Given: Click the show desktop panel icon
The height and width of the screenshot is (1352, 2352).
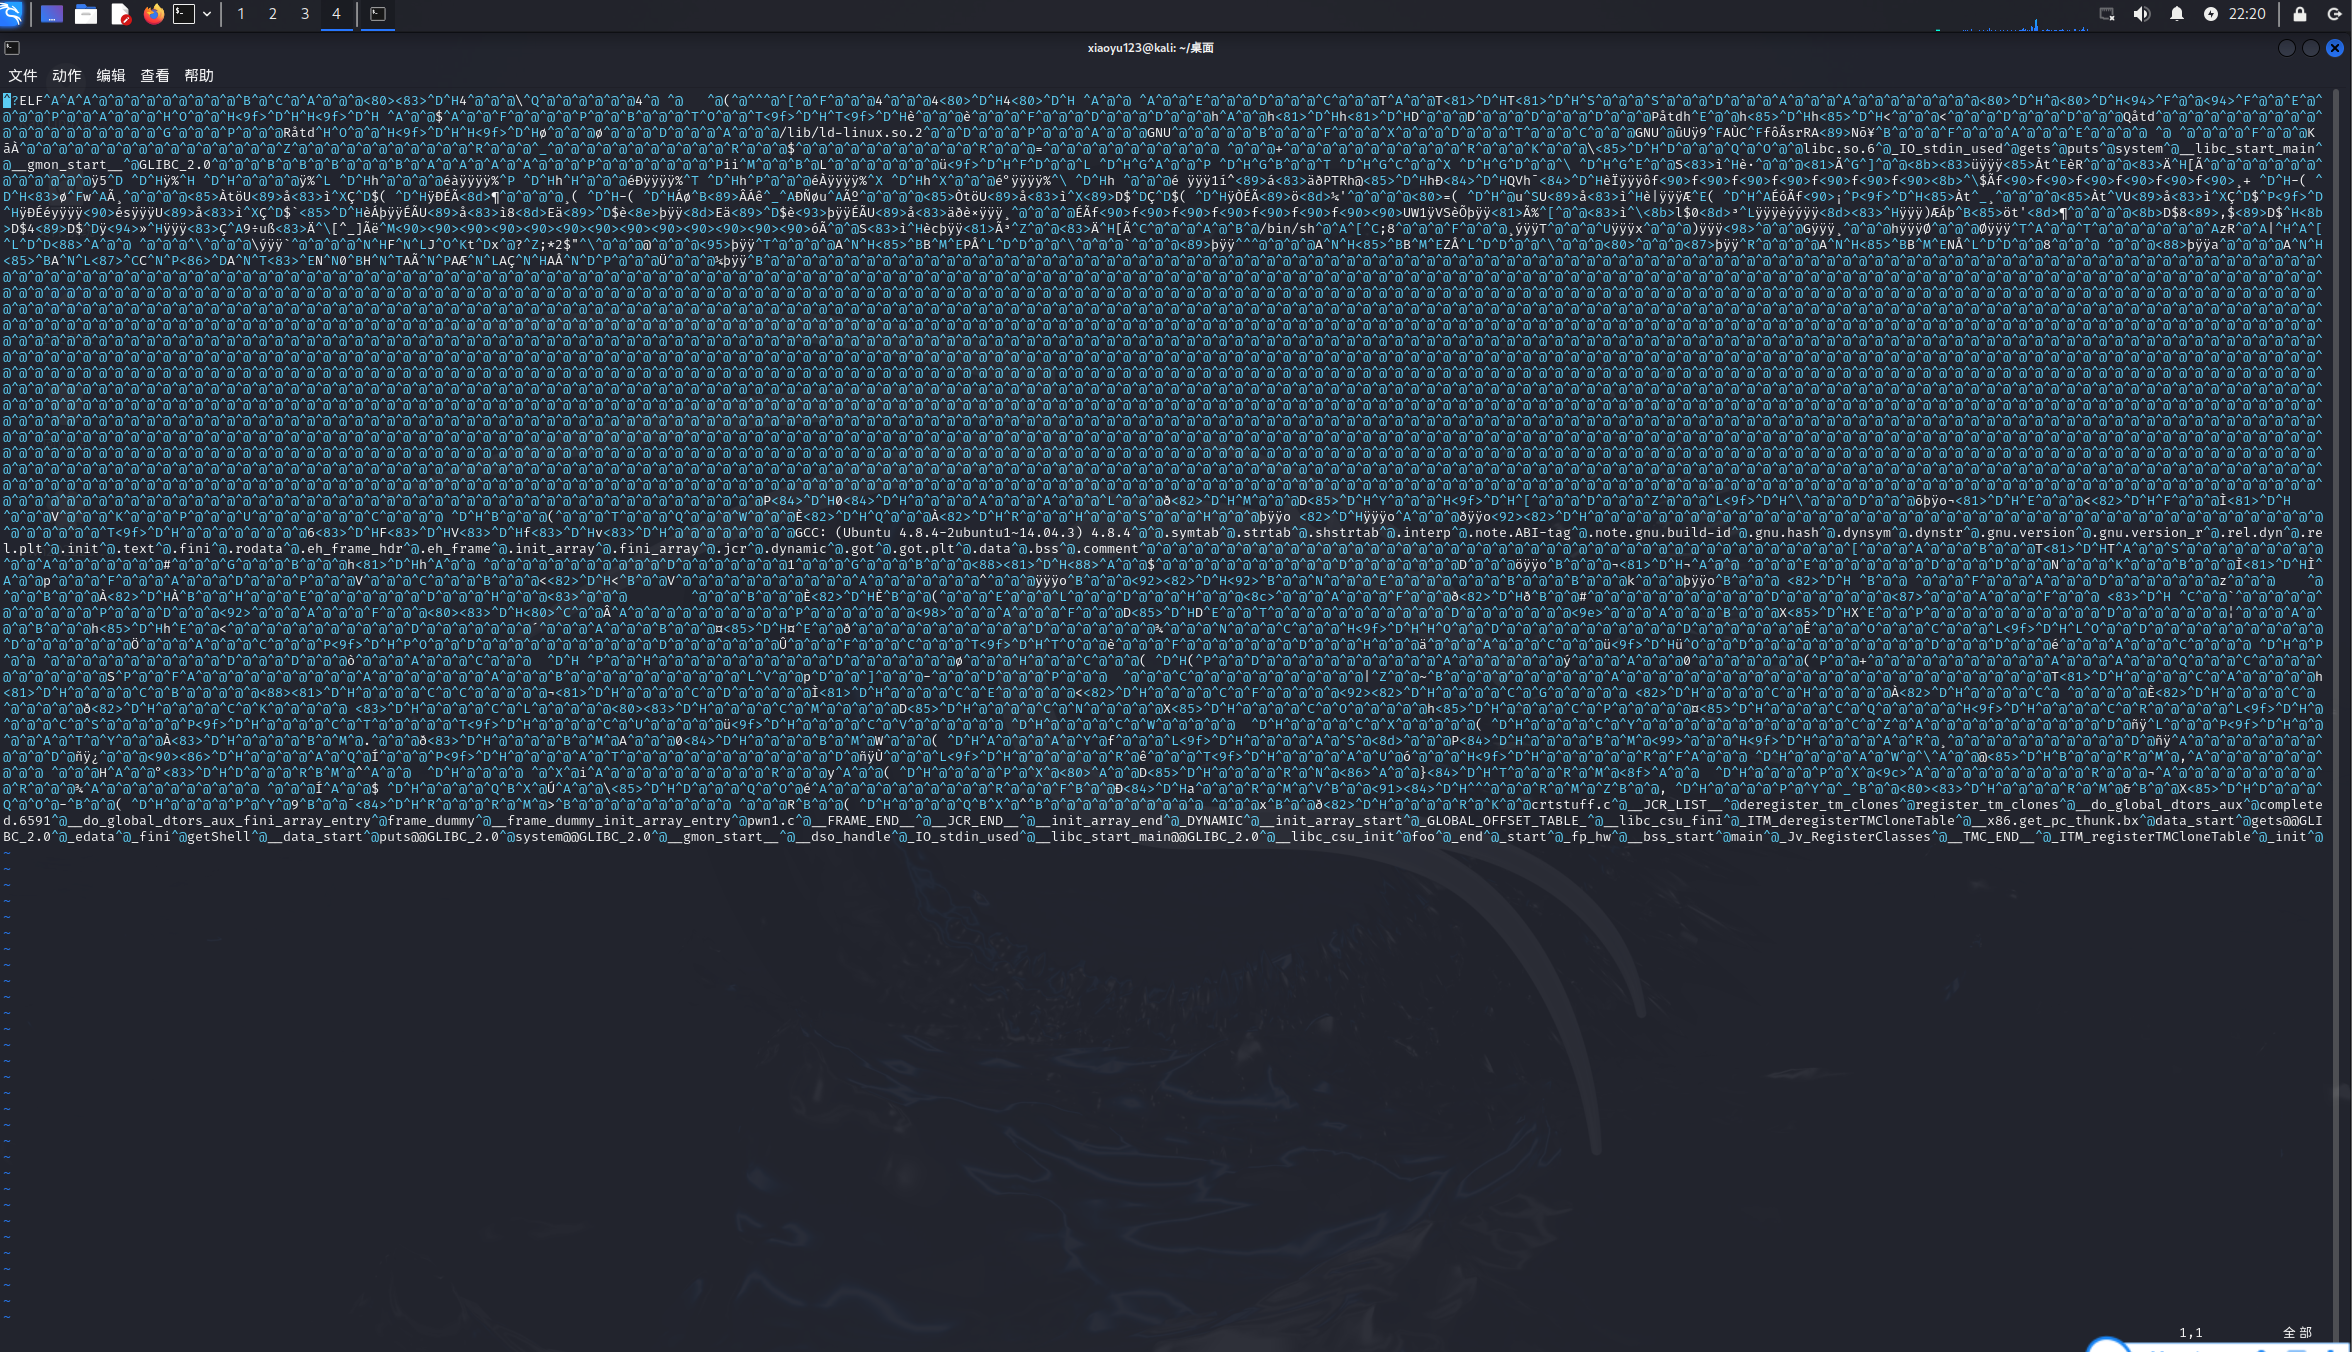Looking at the screenshot, I should point(52,14).
